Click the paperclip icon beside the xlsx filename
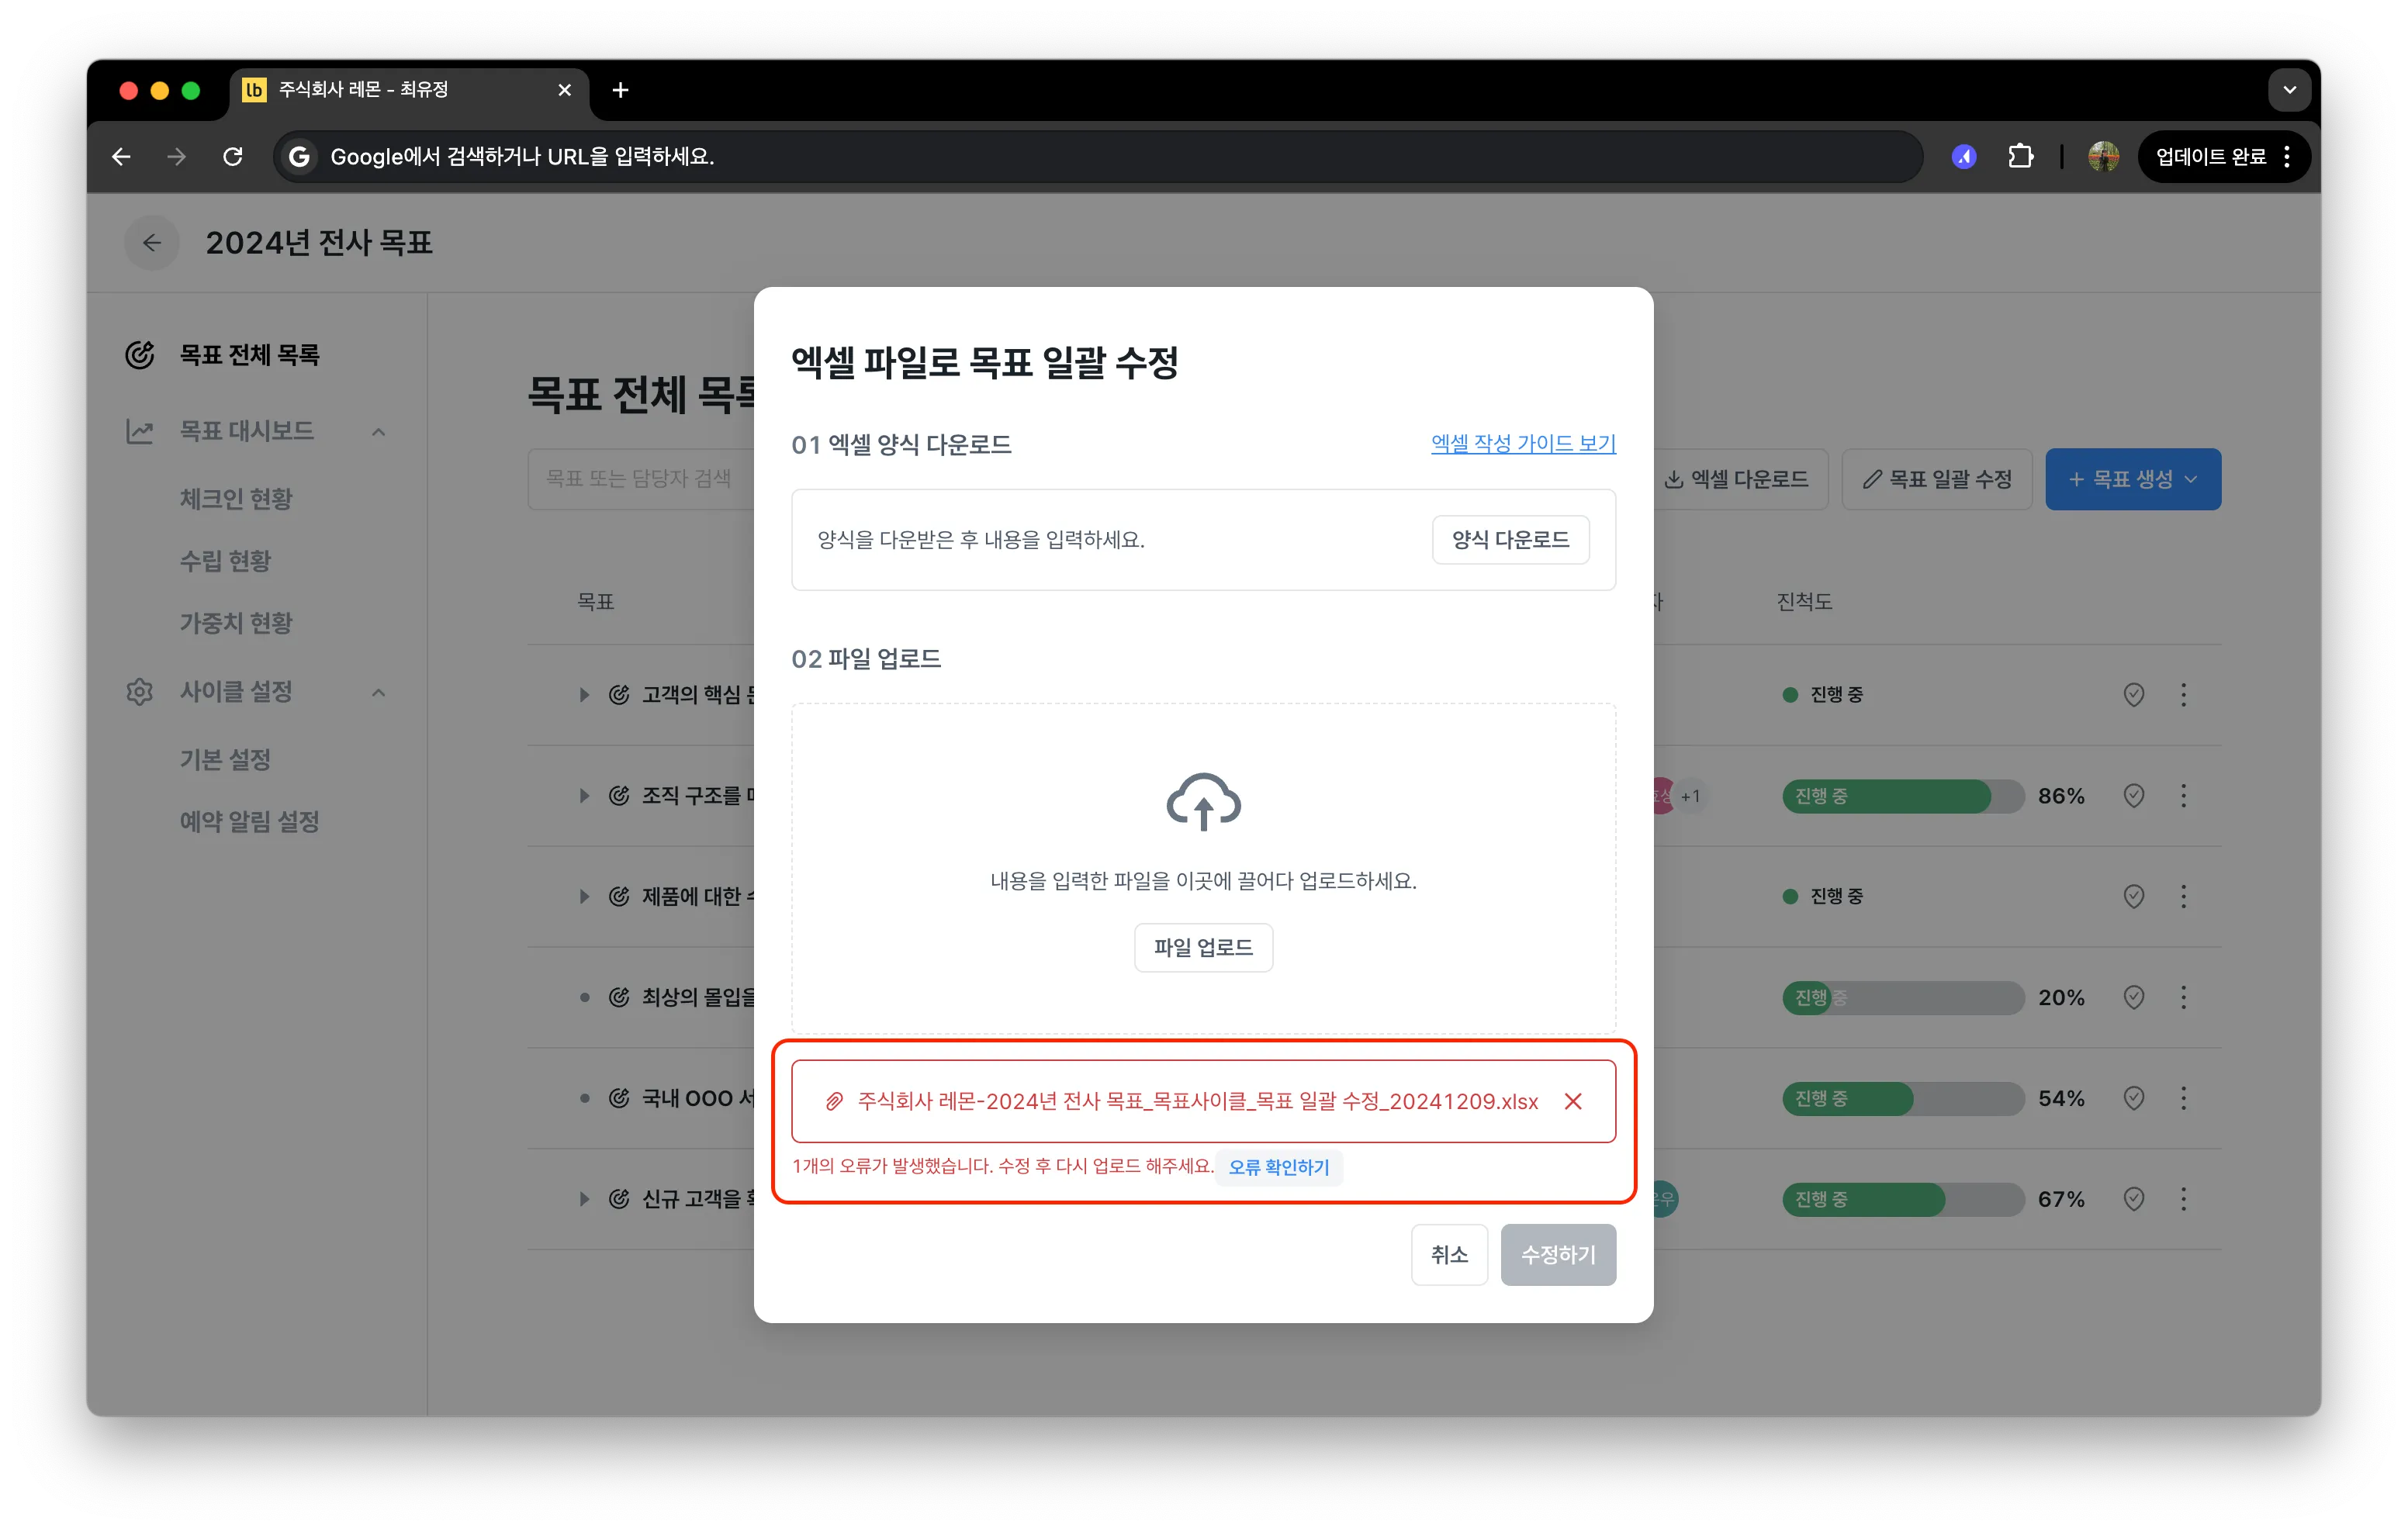The height and width of the screenshot is (1531, 2408). tap(834, 1101)
